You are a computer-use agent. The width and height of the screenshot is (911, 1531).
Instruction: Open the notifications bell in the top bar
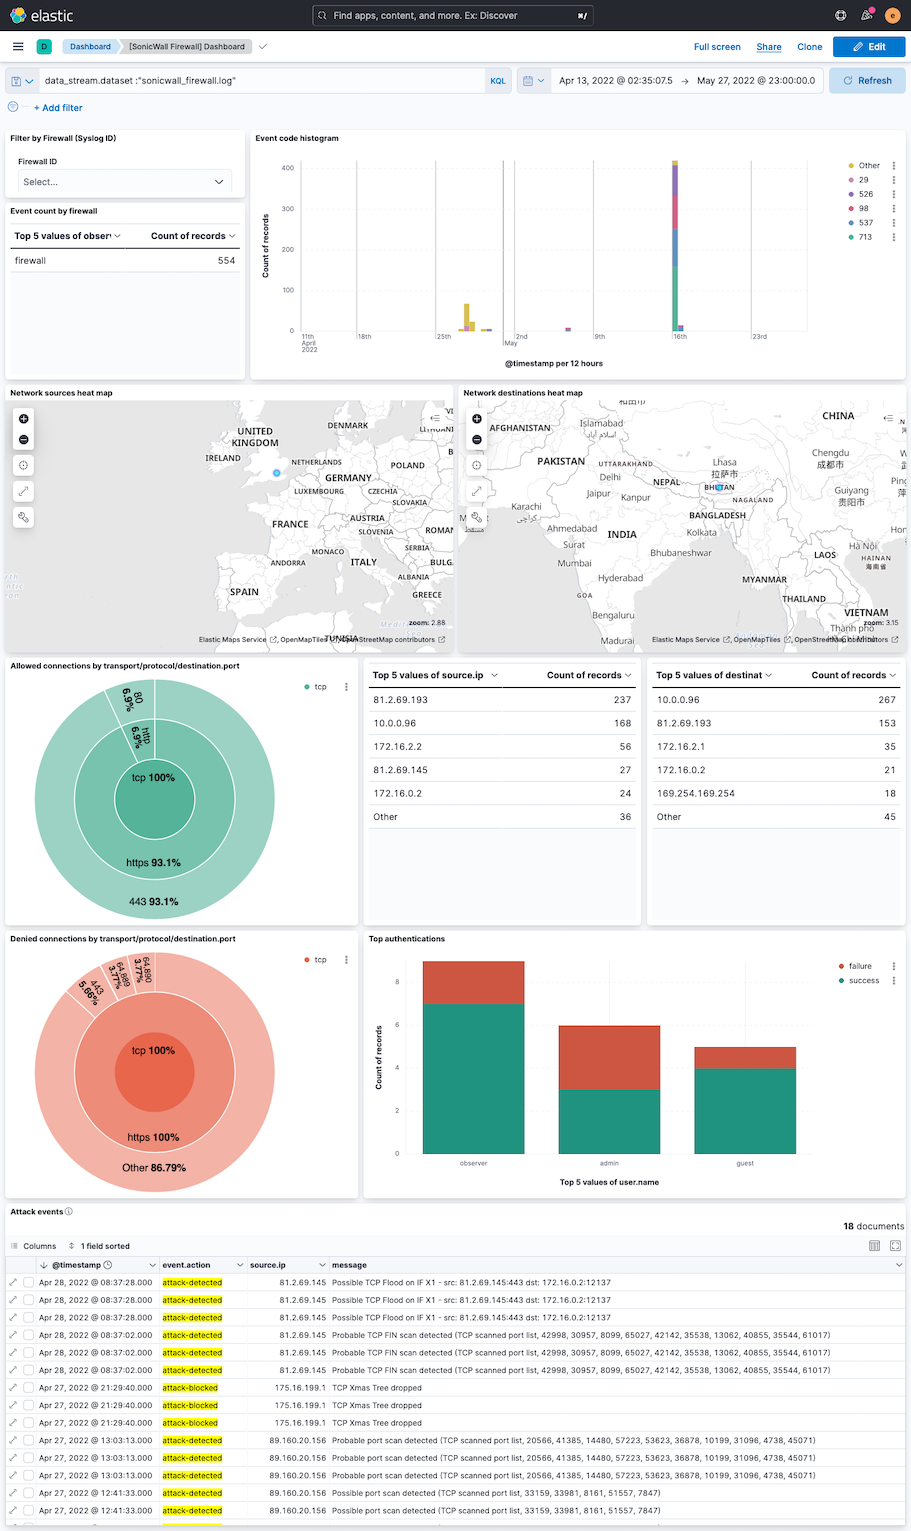(866, 15)
